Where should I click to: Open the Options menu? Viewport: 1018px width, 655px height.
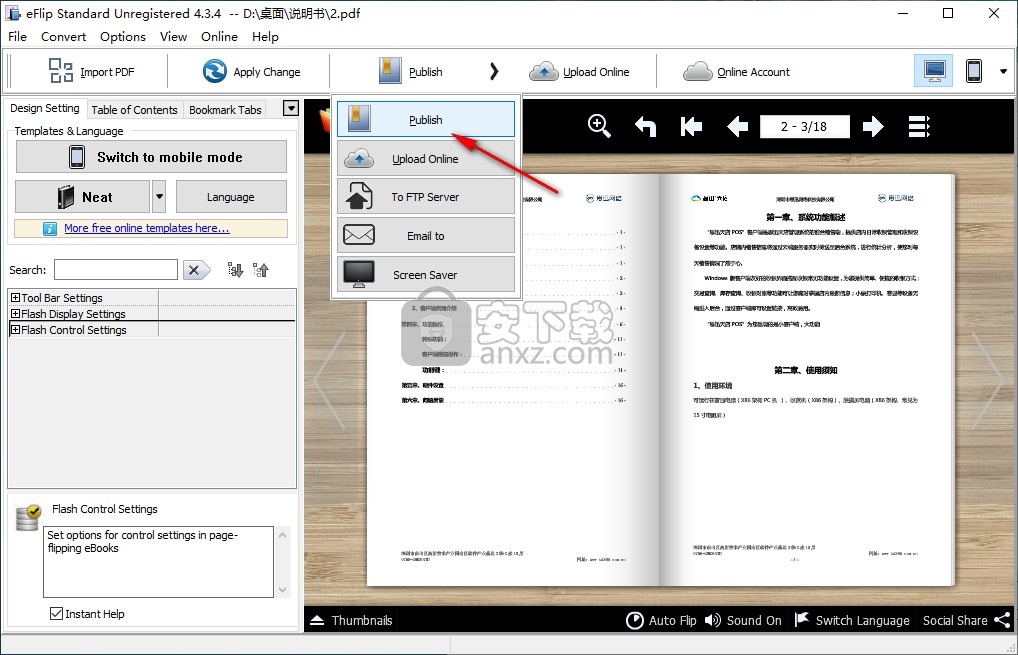[123, 37]
